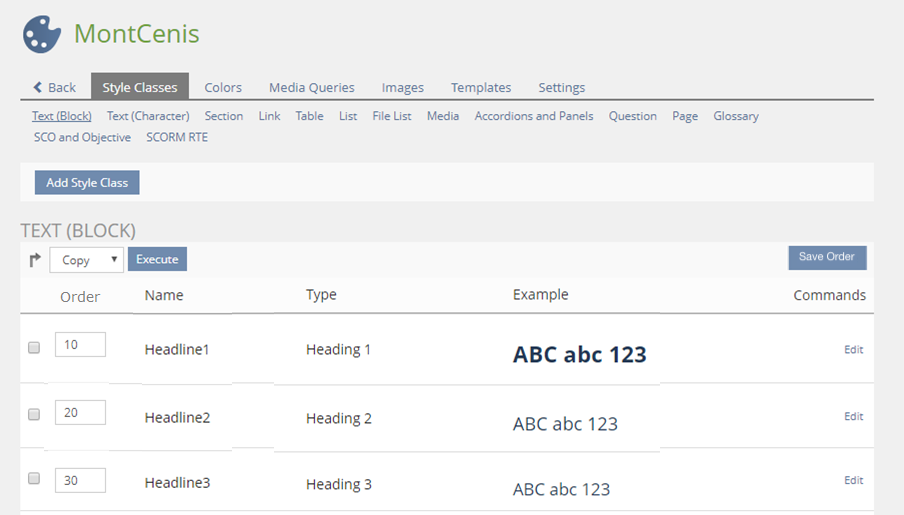Select the Accordions and Panels category
Image resolution: width=904 pixels, height=515 pixels.
point(533,116)
